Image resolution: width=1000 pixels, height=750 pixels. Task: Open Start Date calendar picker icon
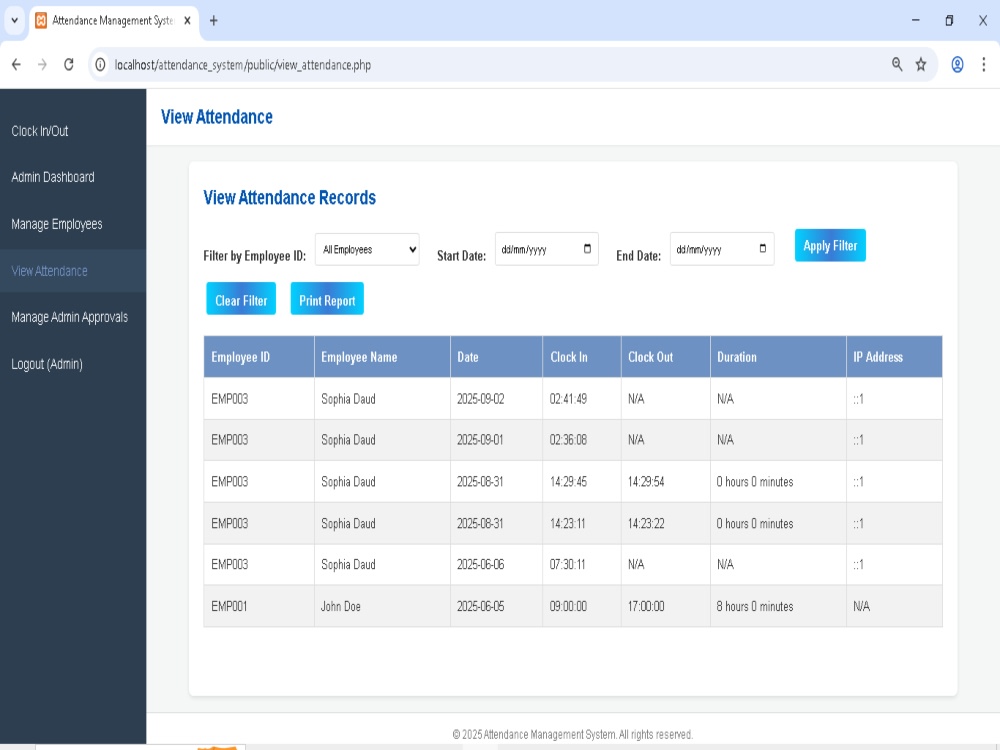(587, 249)
